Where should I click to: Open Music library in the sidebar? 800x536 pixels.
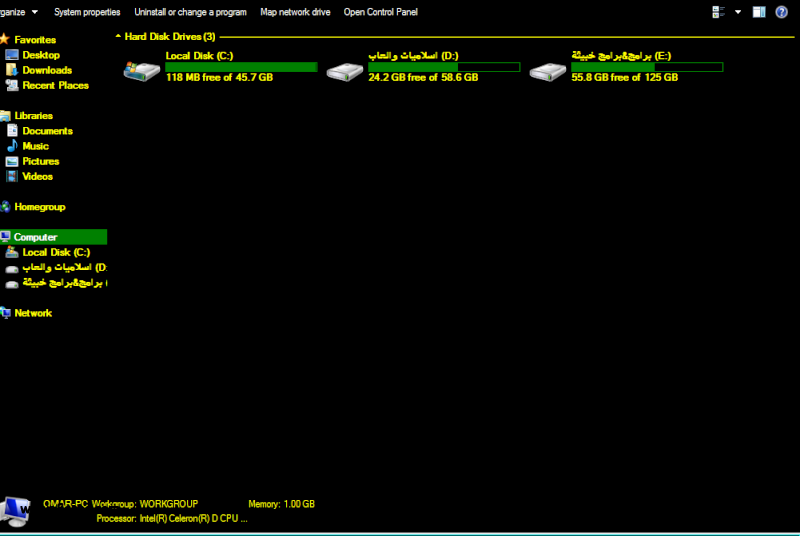coord(35,146)
